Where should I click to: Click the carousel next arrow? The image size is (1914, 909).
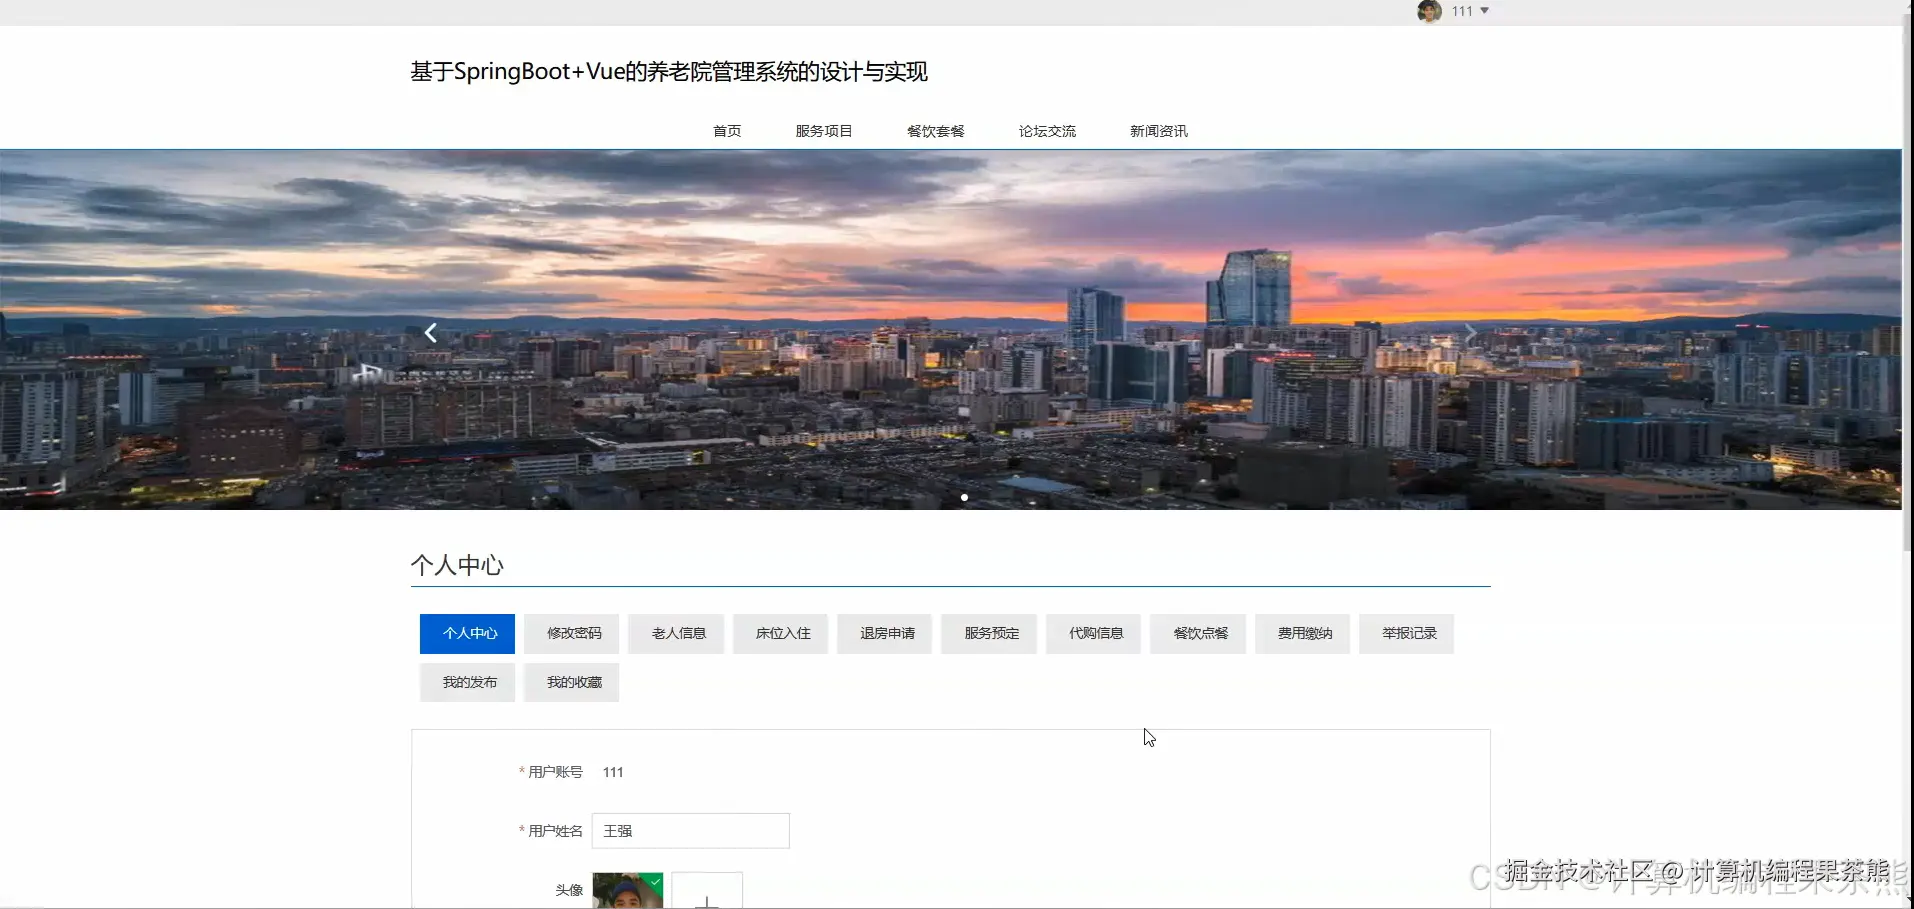click(1471, 332)
